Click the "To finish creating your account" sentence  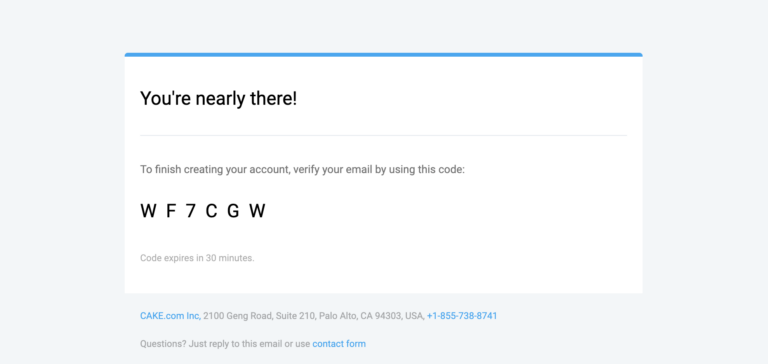[x=302, y=170]
